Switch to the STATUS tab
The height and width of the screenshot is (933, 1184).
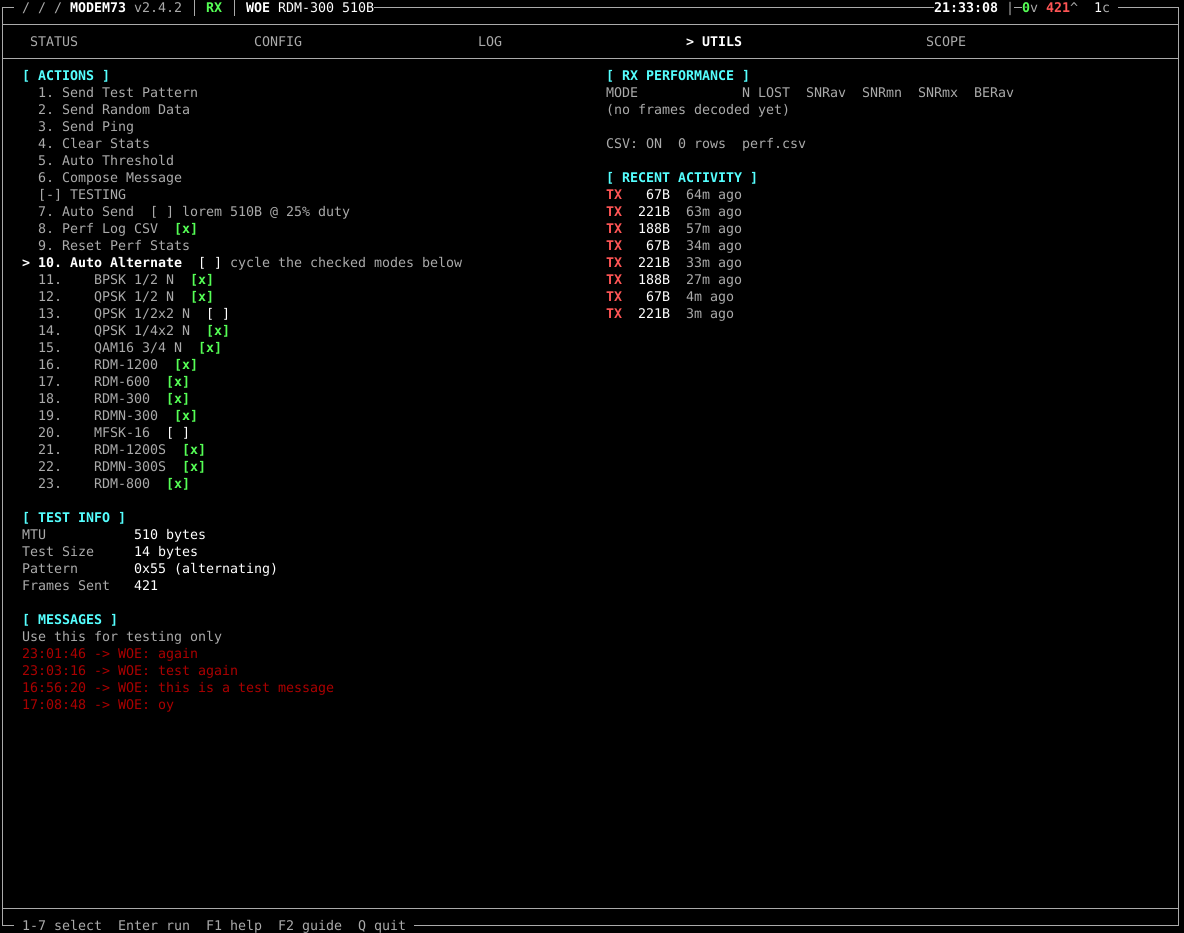tap(54, 42)
